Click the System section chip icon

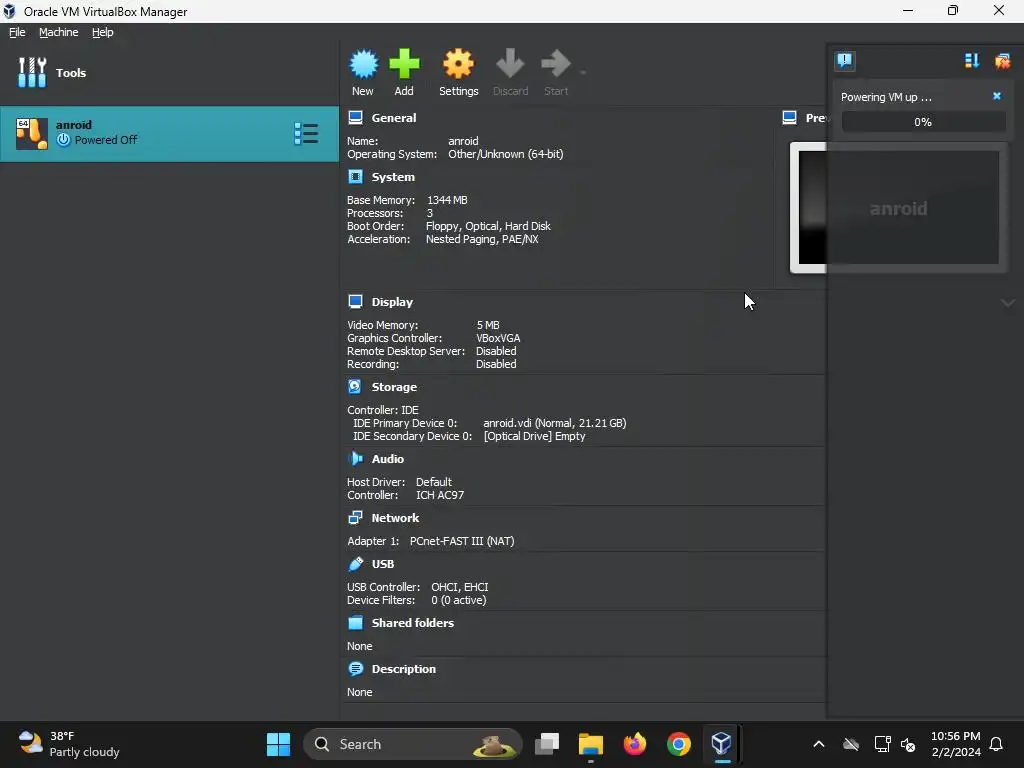pos(355,177)
